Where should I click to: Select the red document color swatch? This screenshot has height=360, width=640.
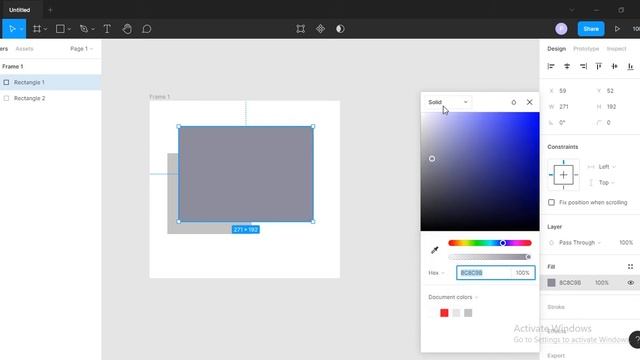pyautogui.click(x=444, y=313)
